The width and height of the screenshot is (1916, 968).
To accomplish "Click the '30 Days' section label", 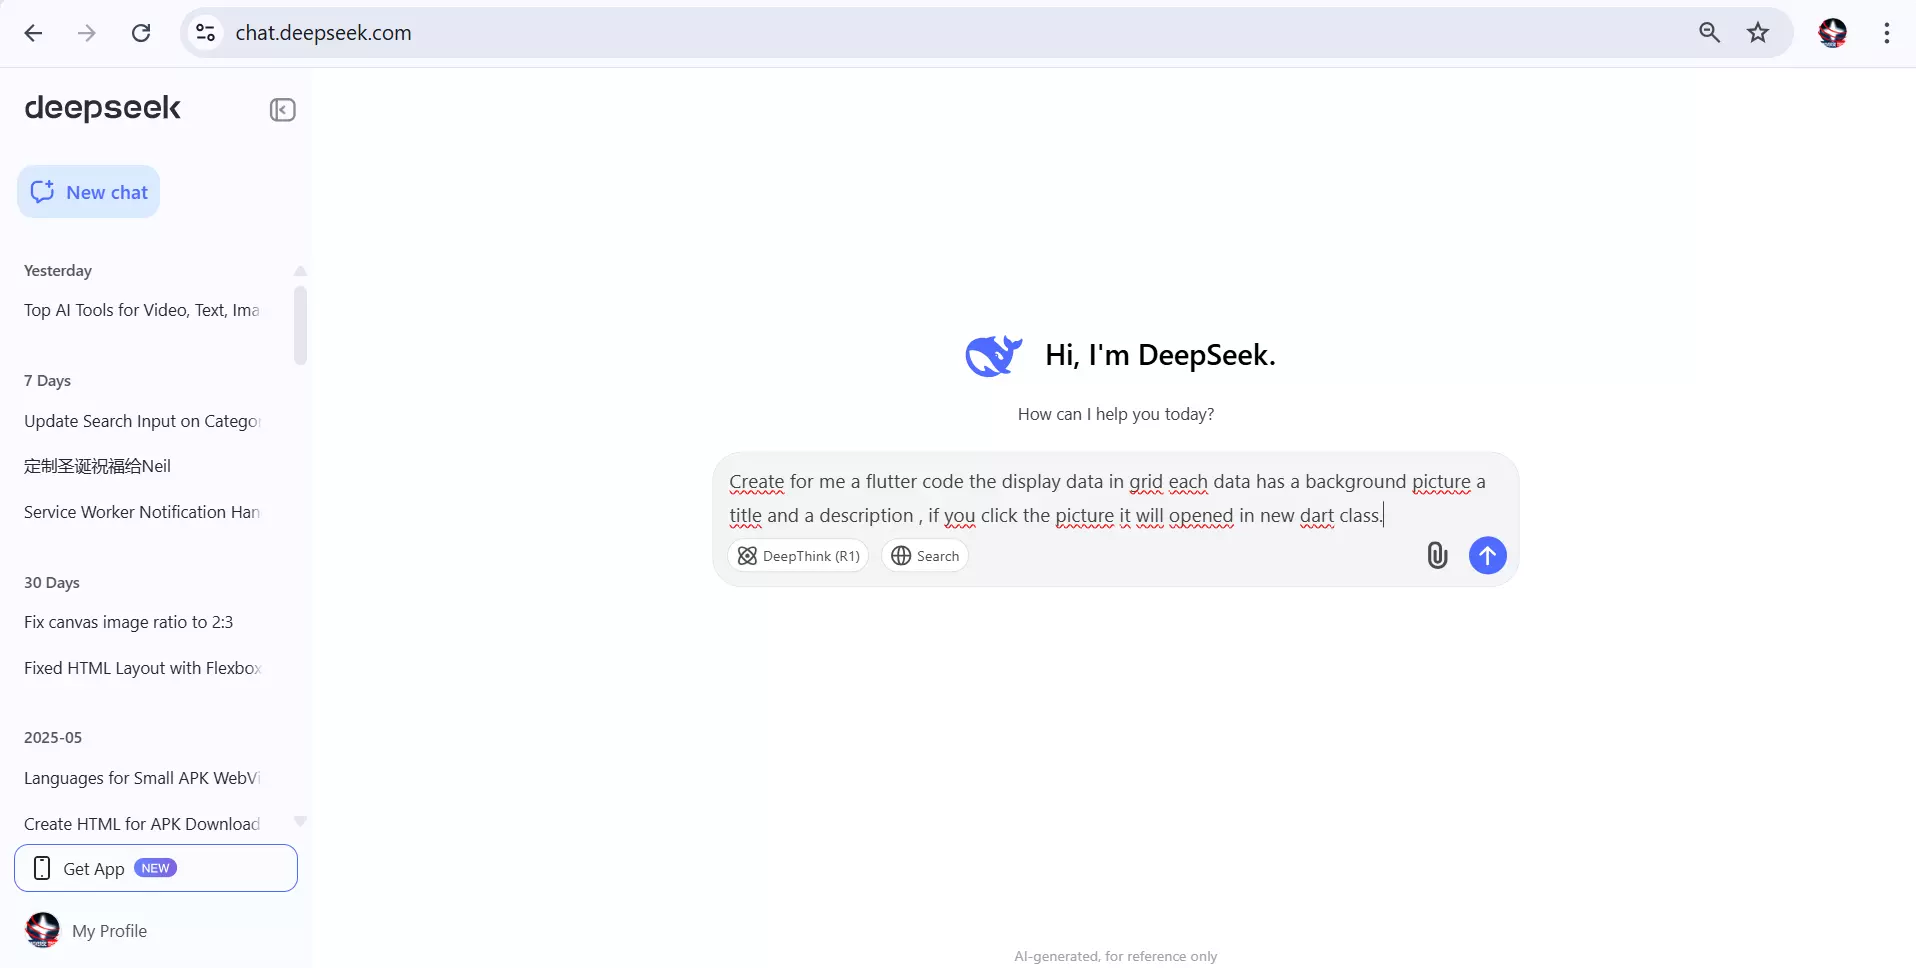I will 52,583.
